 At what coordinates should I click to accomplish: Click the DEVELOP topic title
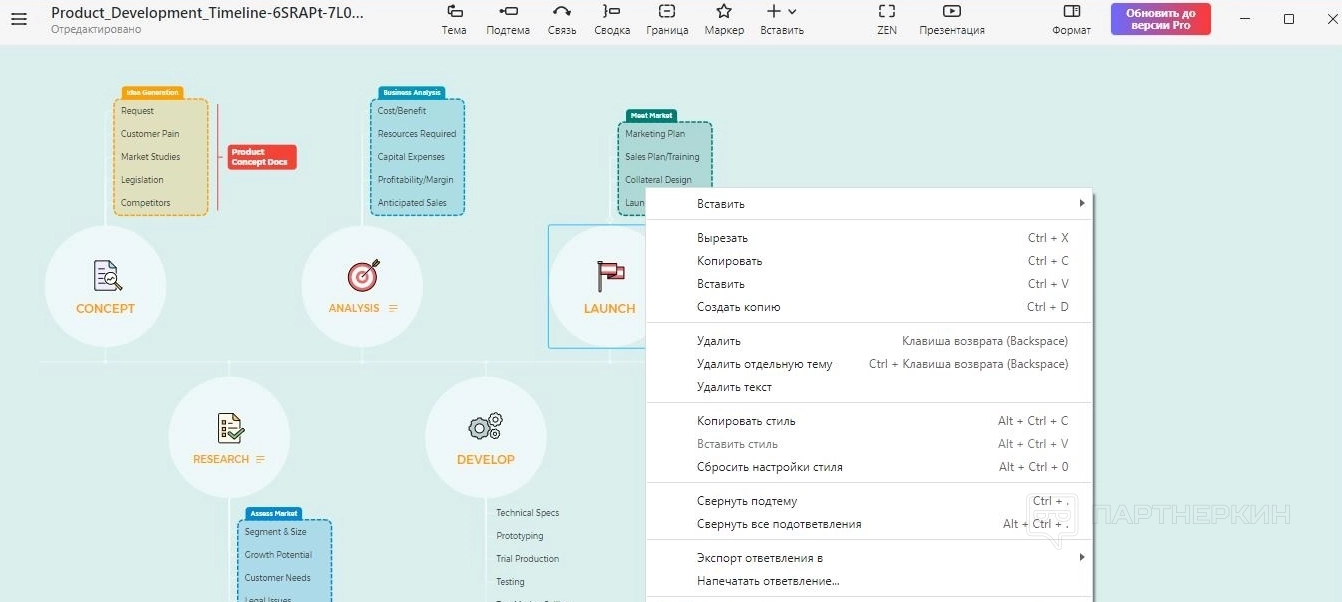(486, 459)
